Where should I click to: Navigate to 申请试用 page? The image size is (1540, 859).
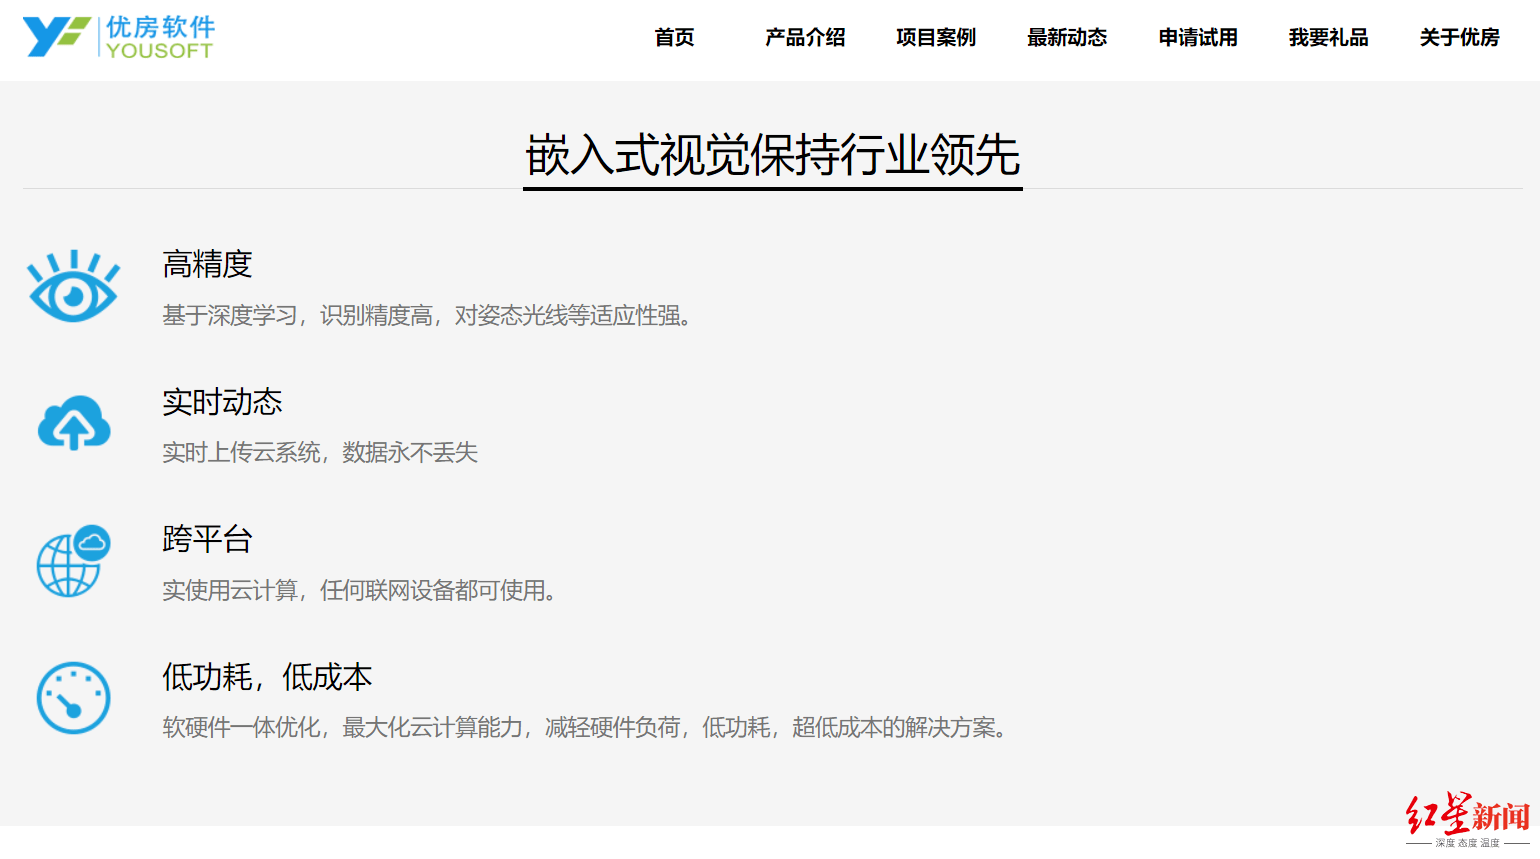[1198, 38]
